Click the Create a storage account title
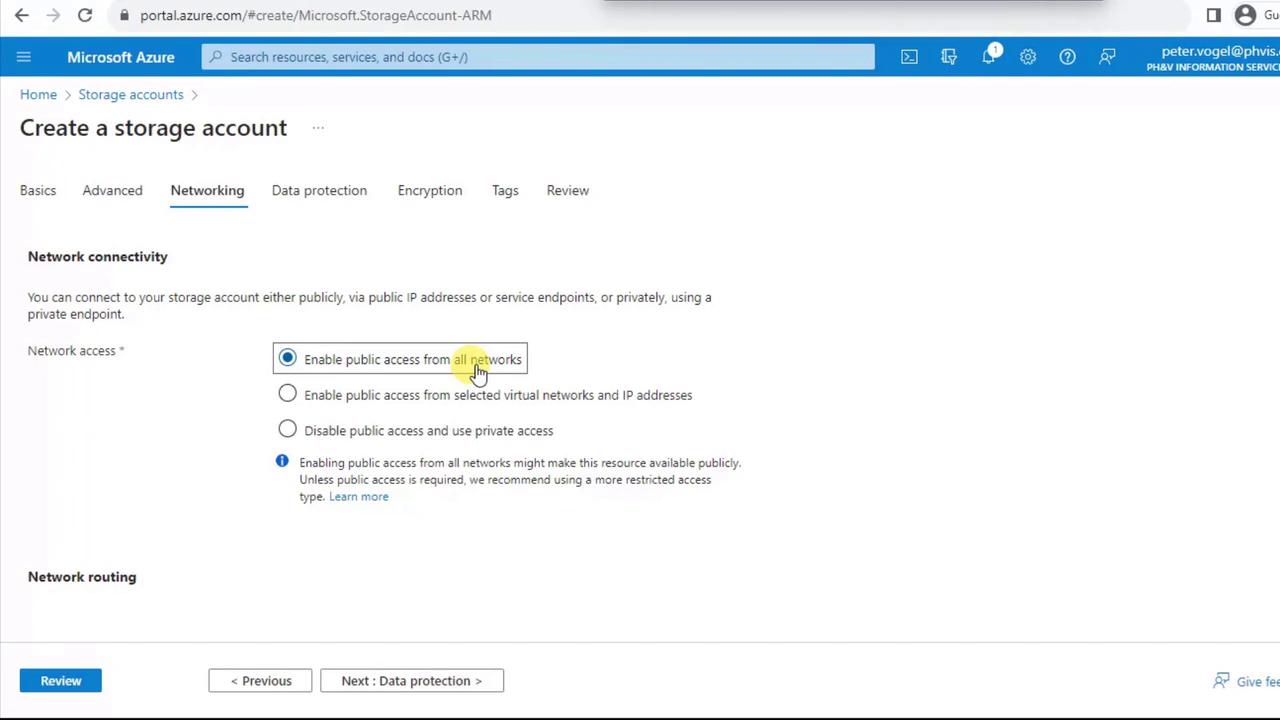This screenshot has height=720, width=1280. [153, 128]
